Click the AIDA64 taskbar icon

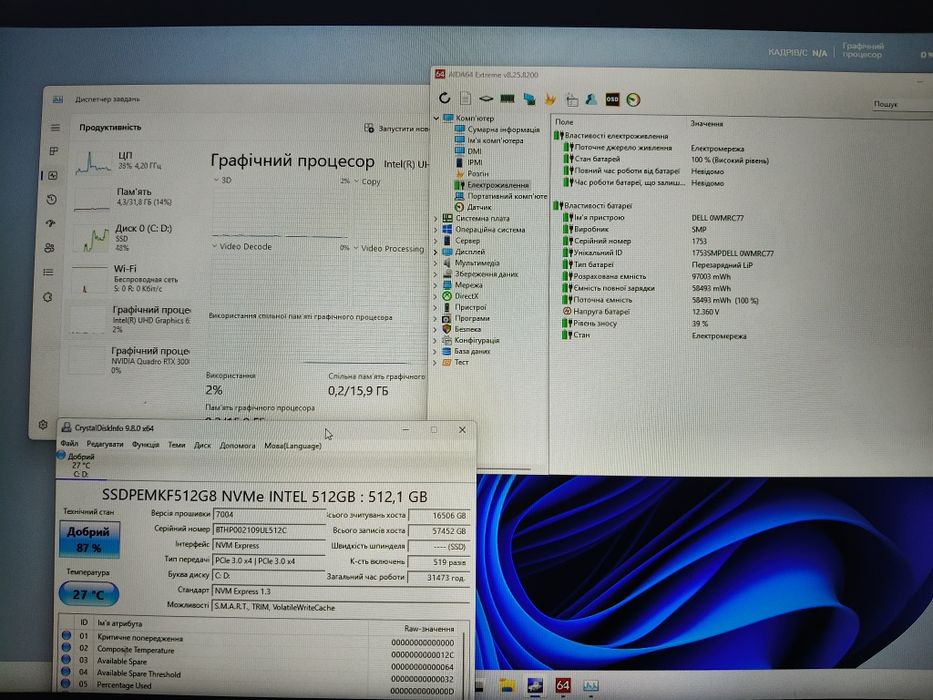(562, 686)
